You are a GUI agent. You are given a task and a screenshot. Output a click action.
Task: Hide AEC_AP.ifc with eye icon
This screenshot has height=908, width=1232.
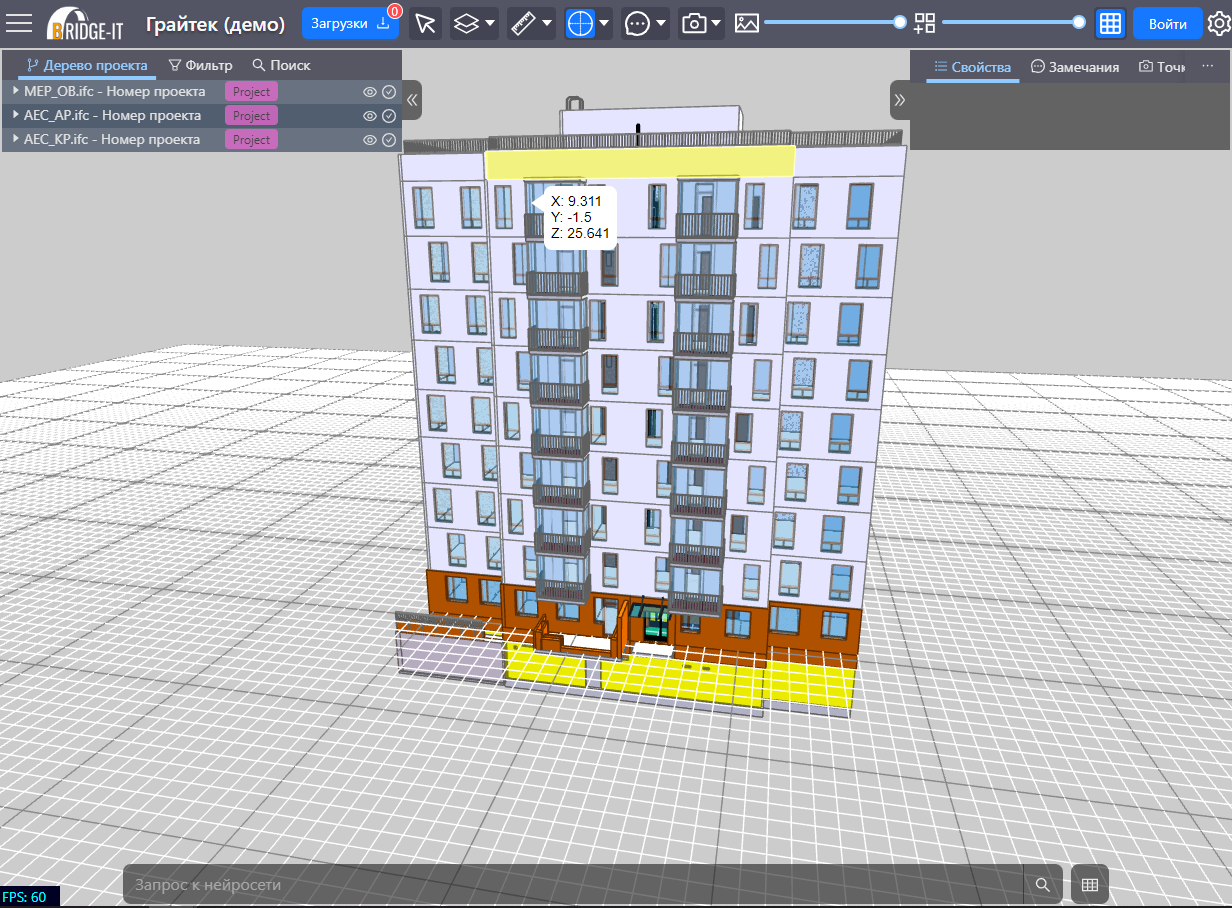pos(370,116)
